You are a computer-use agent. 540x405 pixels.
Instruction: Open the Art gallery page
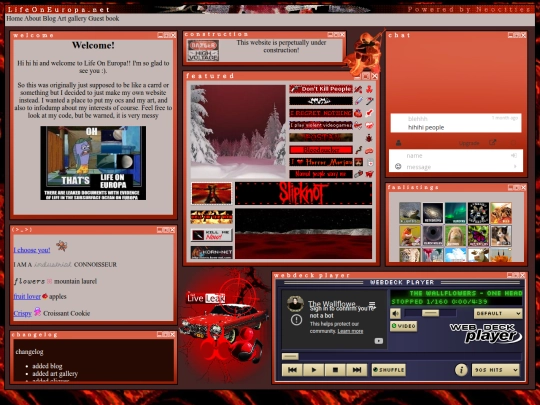tap(72, 19)
